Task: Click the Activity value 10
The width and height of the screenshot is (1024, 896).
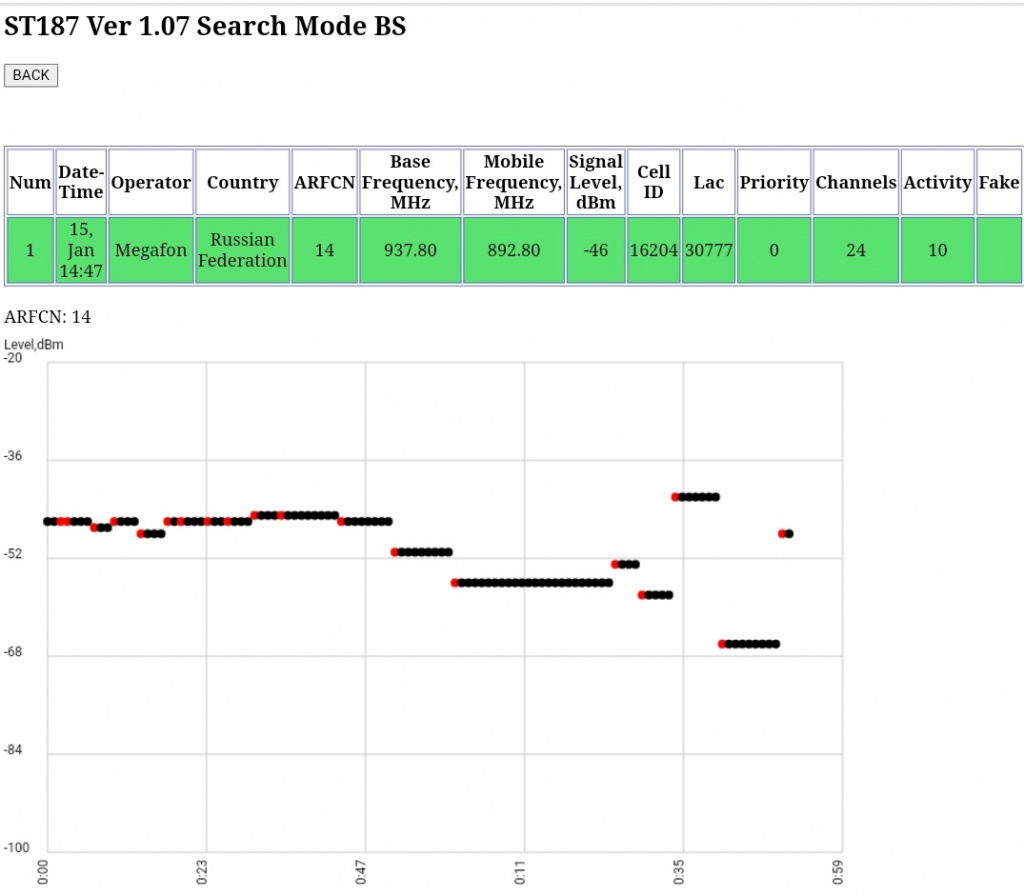Action: coord(937,250)
